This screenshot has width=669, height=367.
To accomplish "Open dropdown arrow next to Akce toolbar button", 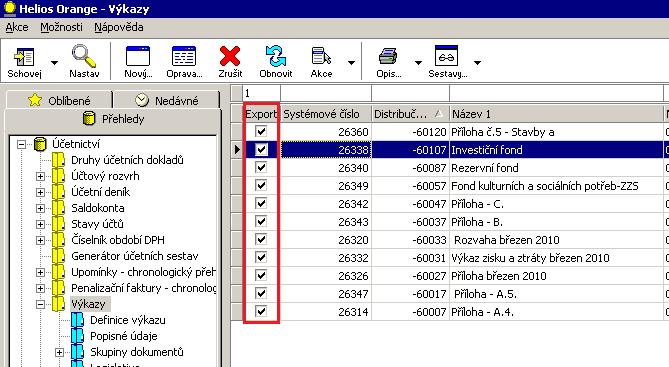I will pos(351,63).
